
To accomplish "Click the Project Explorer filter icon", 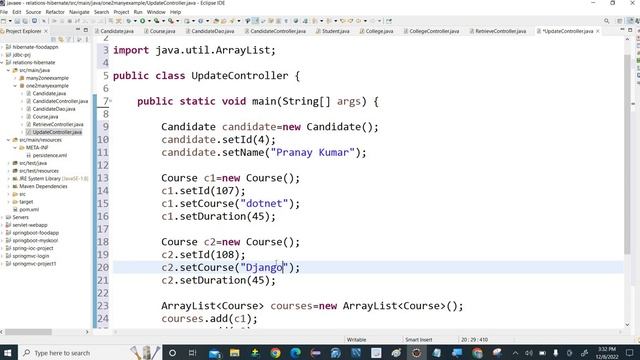I will pos(69,39).
